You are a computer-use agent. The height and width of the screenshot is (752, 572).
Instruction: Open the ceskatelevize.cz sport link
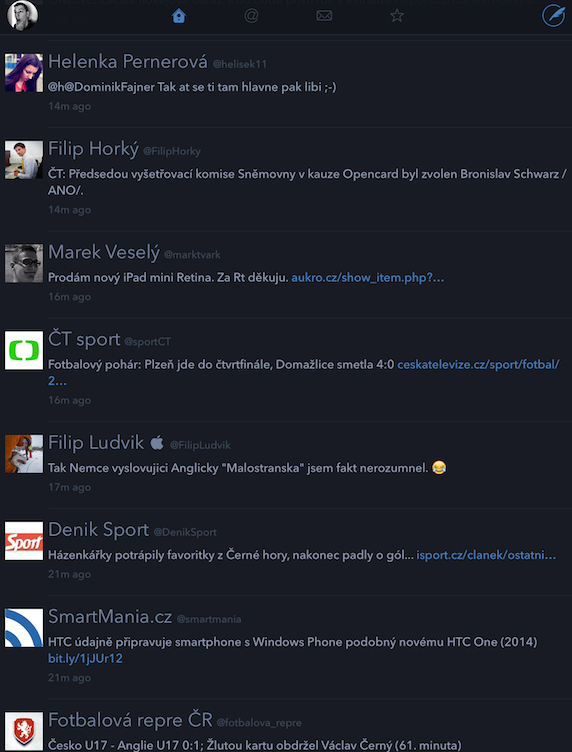[479, 365]
